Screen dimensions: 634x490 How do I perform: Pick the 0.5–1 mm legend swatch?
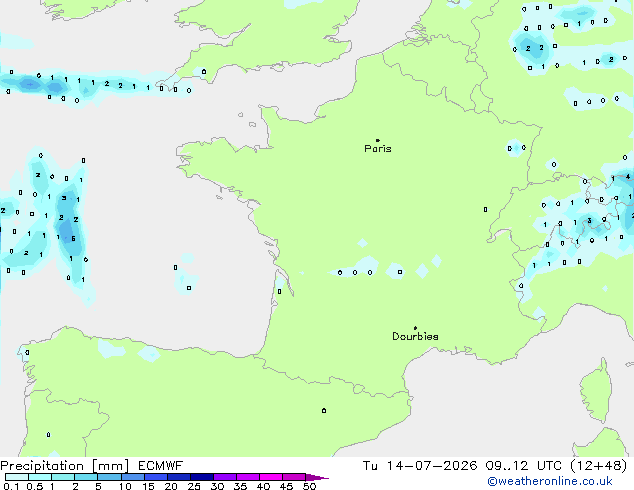[40, 477]
